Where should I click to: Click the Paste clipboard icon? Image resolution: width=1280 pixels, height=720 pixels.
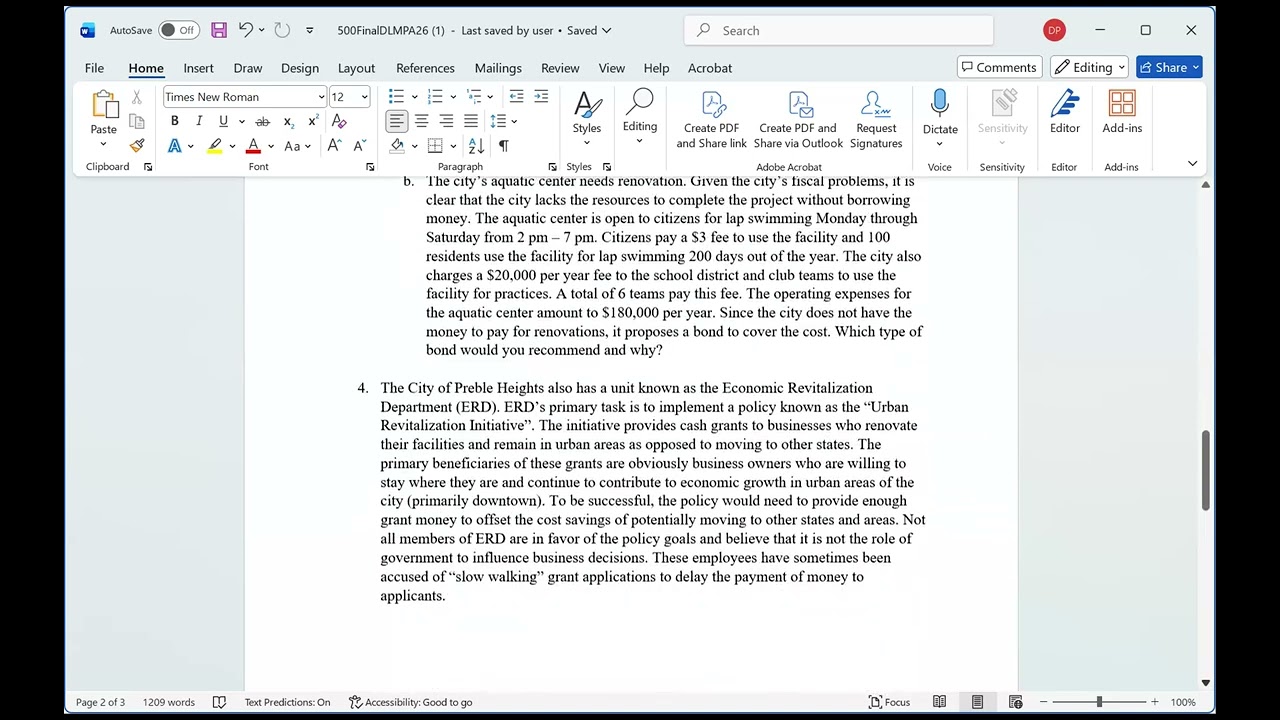tap(104, 105)
